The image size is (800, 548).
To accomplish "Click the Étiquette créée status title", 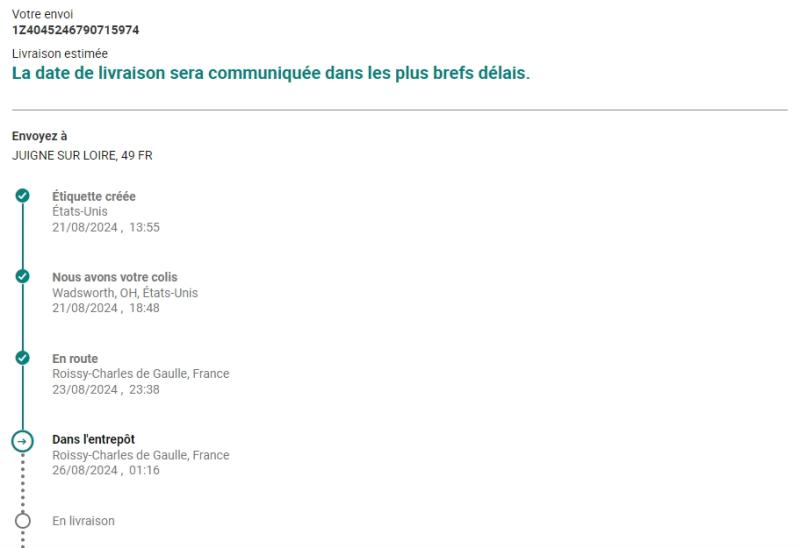I will (x=94, y=196).
